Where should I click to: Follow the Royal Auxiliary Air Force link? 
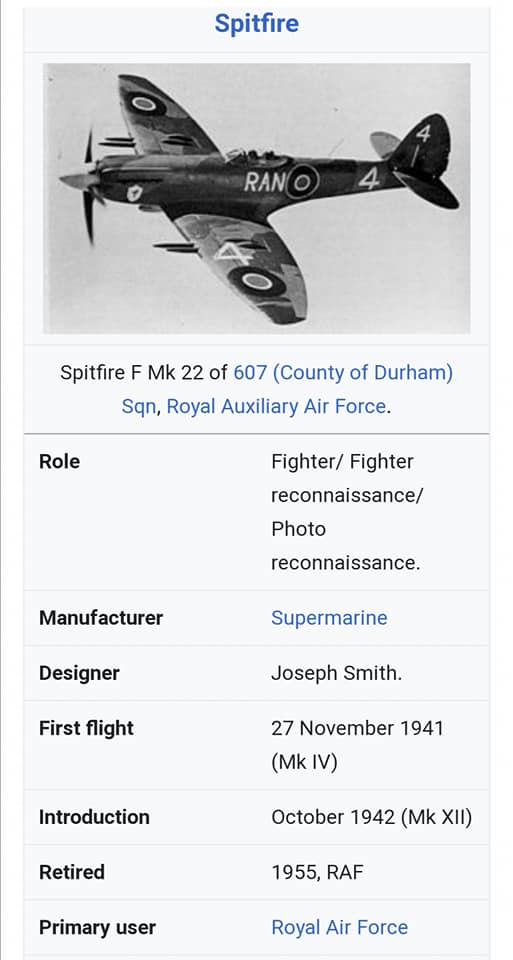(x=276, y=406)
